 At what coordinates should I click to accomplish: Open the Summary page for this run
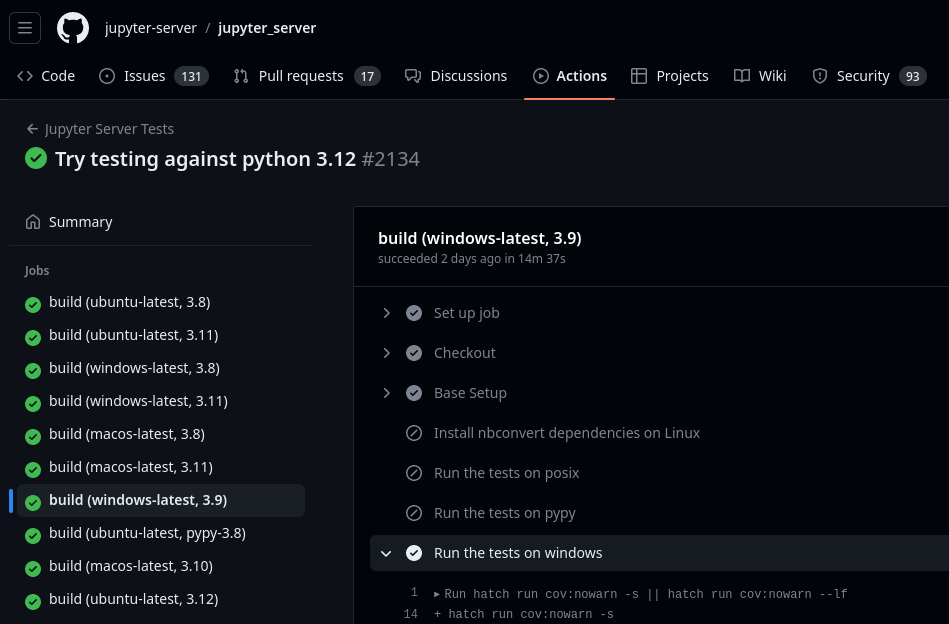[x=80, y=221]
